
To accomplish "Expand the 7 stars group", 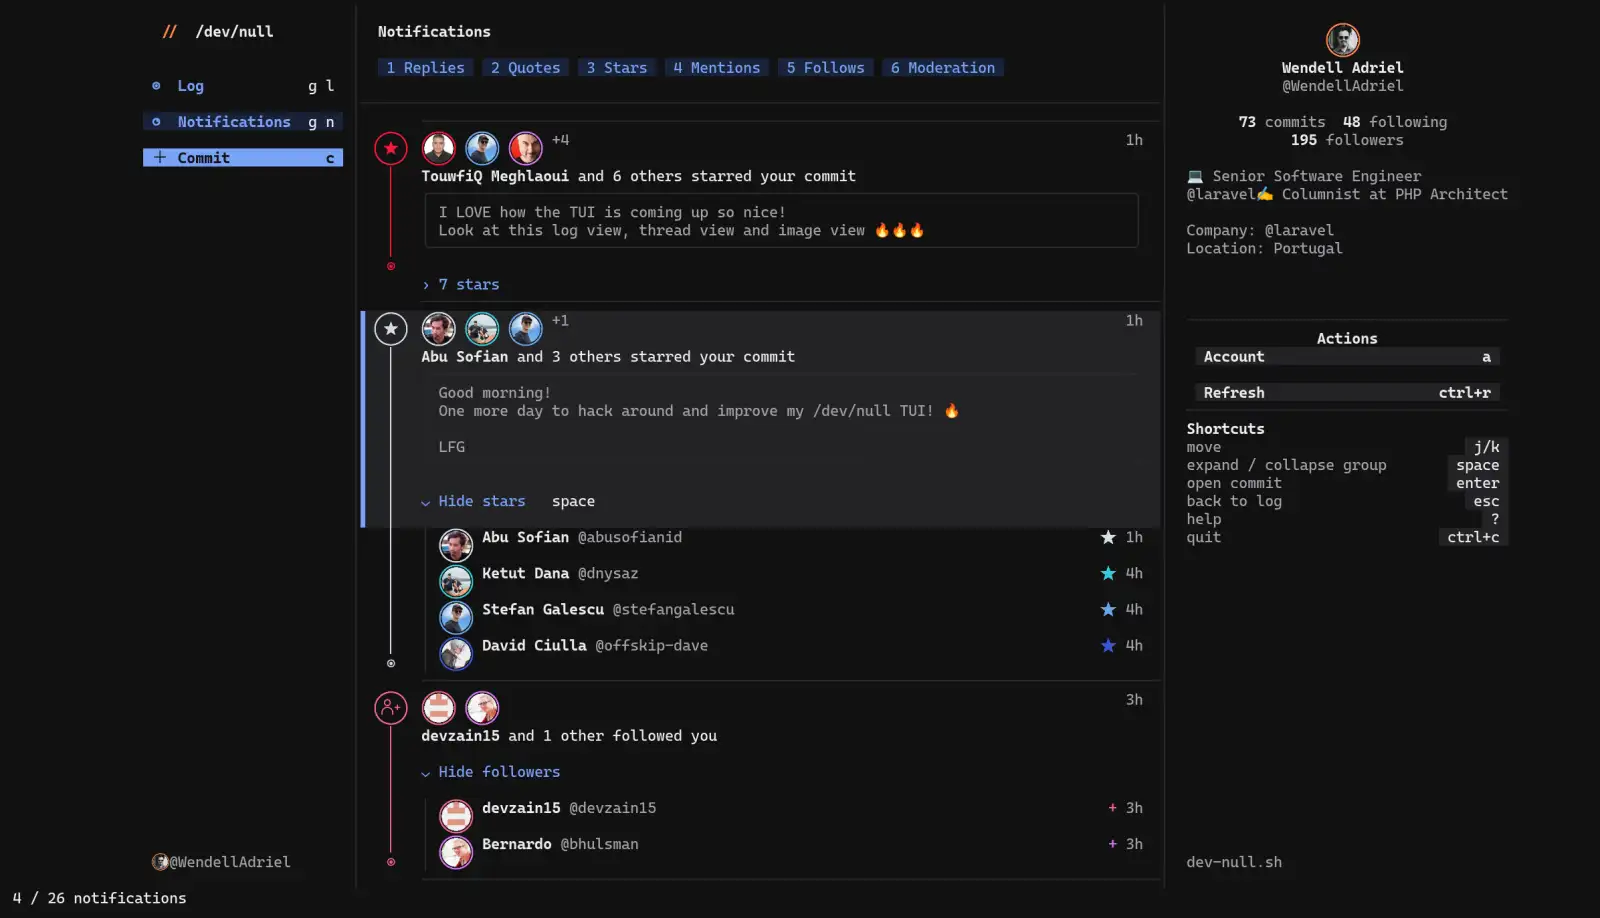I will (x=460, y=285).
